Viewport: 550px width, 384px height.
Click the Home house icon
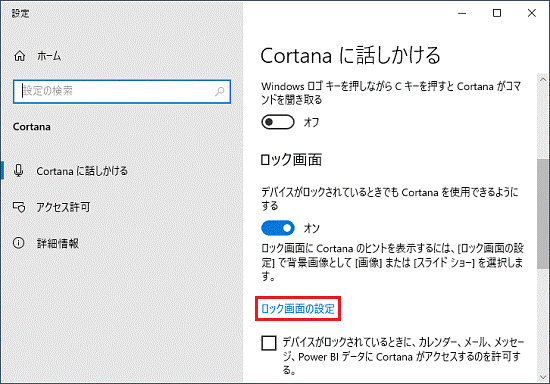click(x=20, y=56)
